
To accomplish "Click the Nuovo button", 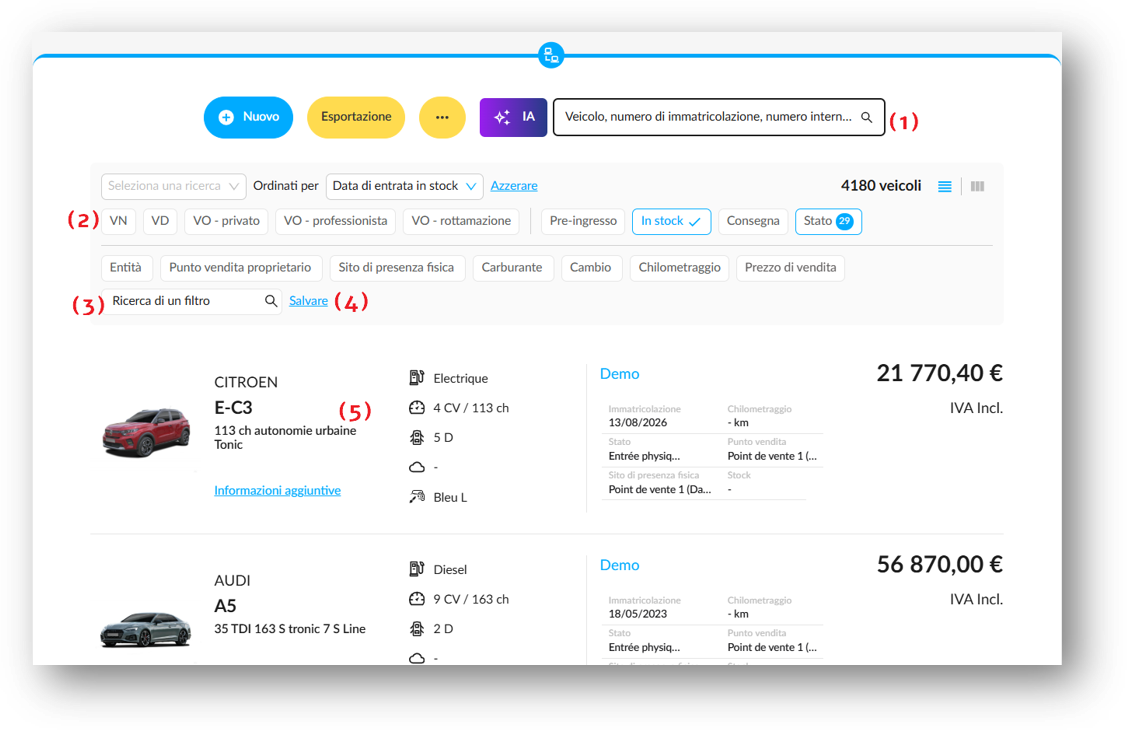I will (248, 117).
